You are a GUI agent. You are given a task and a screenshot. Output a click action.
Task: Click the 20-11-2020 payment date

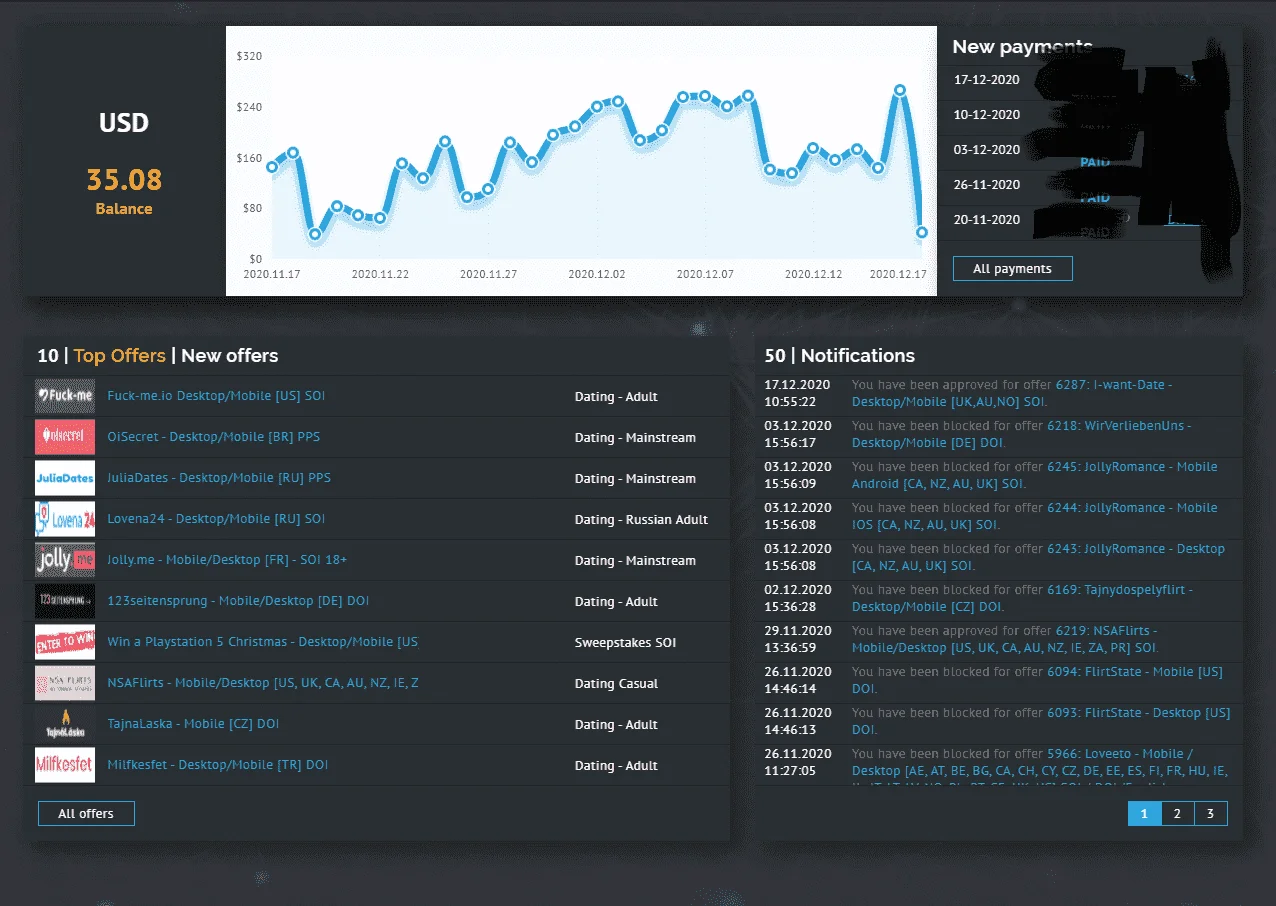[986, 220]
